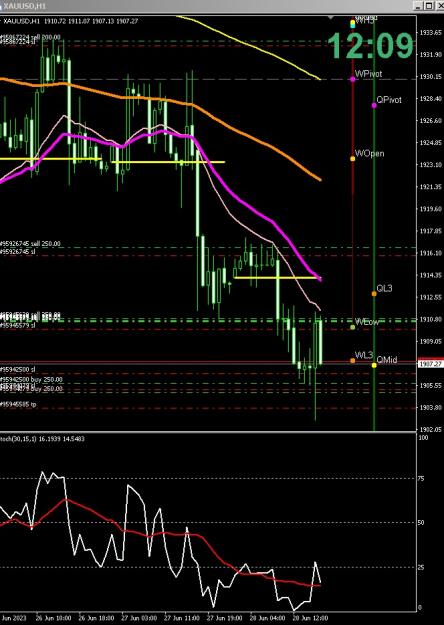Click time axis label 28 Jun 04:00

pos(267,618)
